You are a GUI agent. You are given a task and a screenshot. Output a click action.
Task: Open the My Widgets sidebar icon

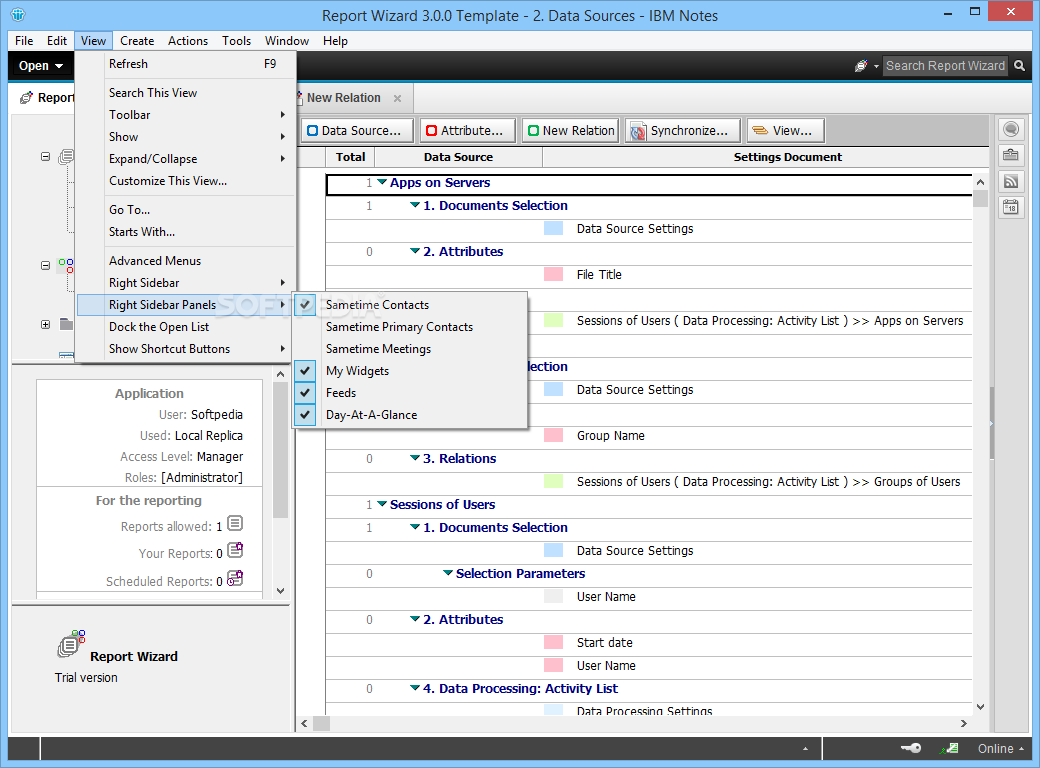[1011, 155]
